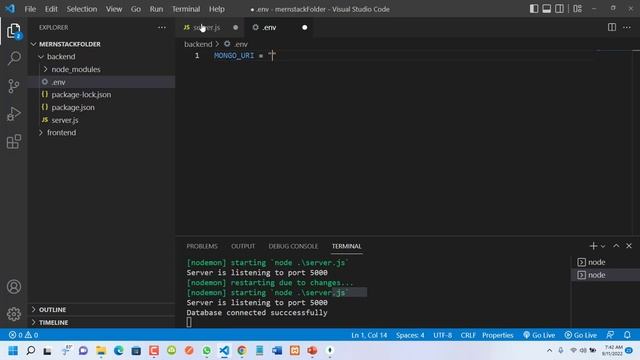Image resolution: width=640 pixels, height=360 pixels.
Task: Go to line via Ln 1, Col 14
Action: [x=369, y=335]
